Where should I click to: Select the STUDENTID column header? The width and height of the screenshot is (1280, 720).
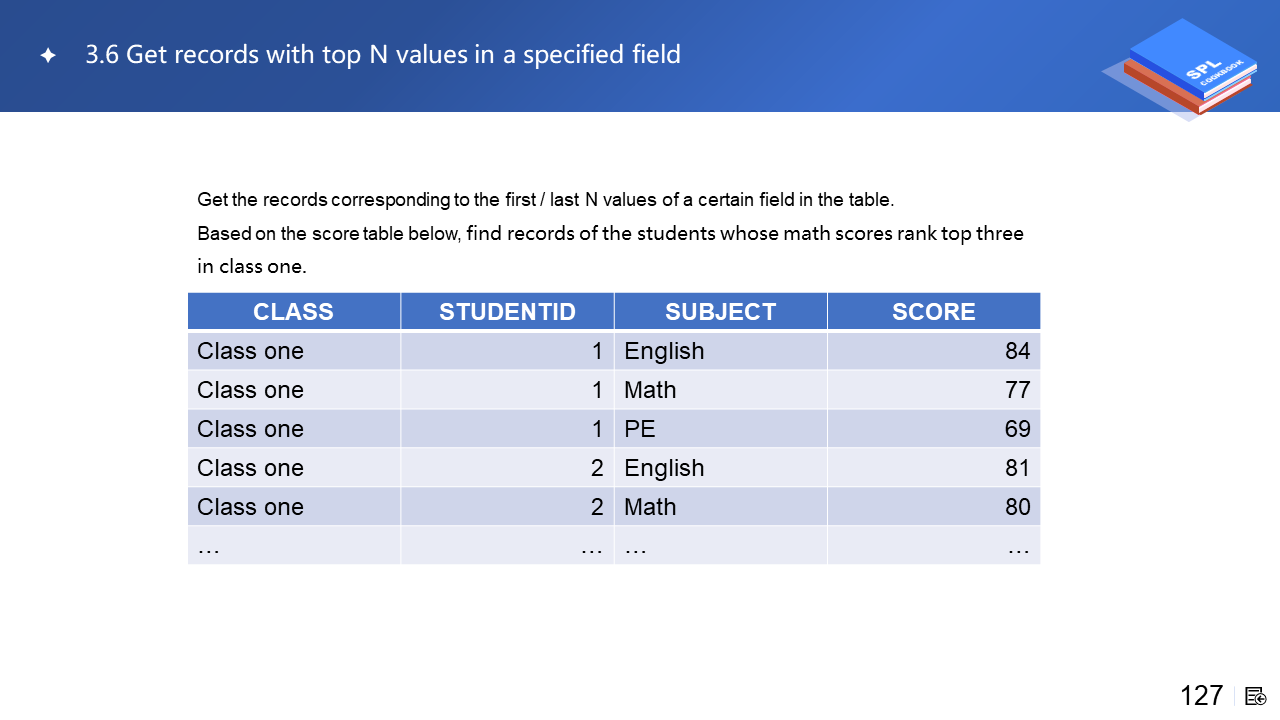pos(507,312)
